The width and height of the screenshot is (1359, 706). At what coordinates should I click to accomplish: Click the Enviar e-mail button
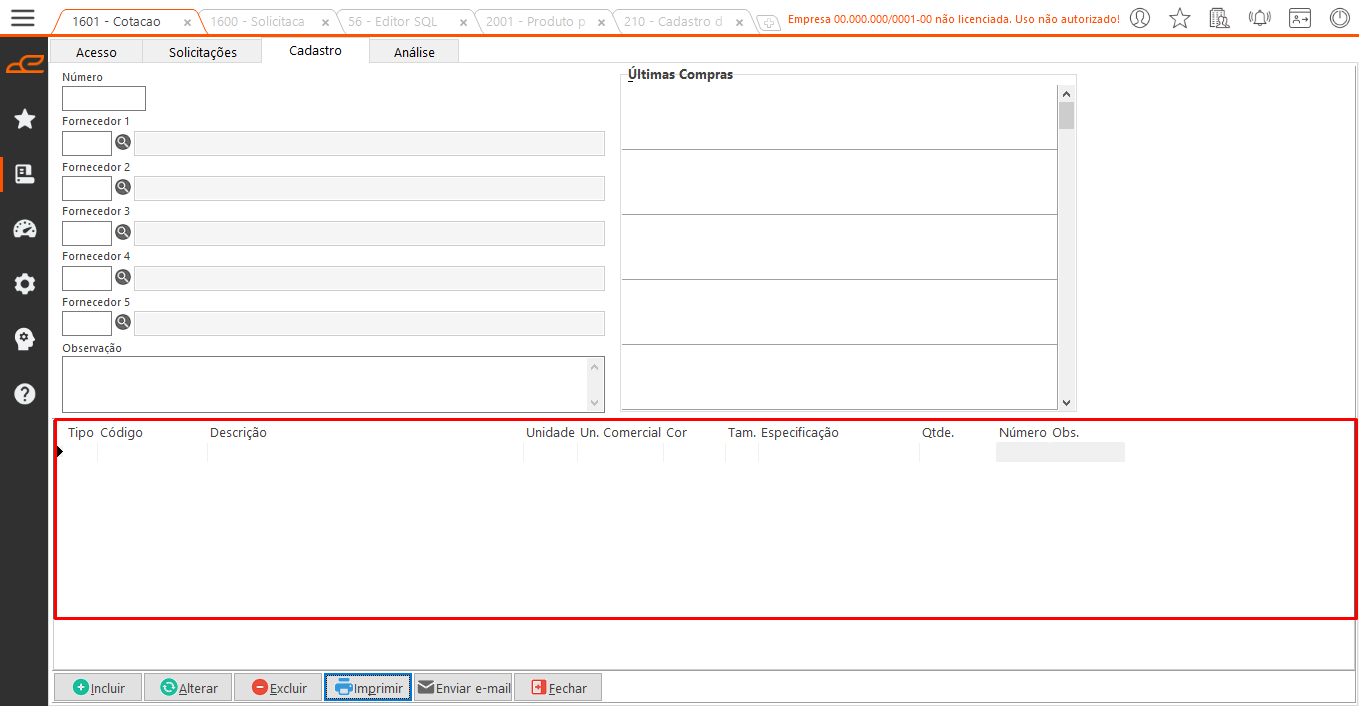point(463,688)
